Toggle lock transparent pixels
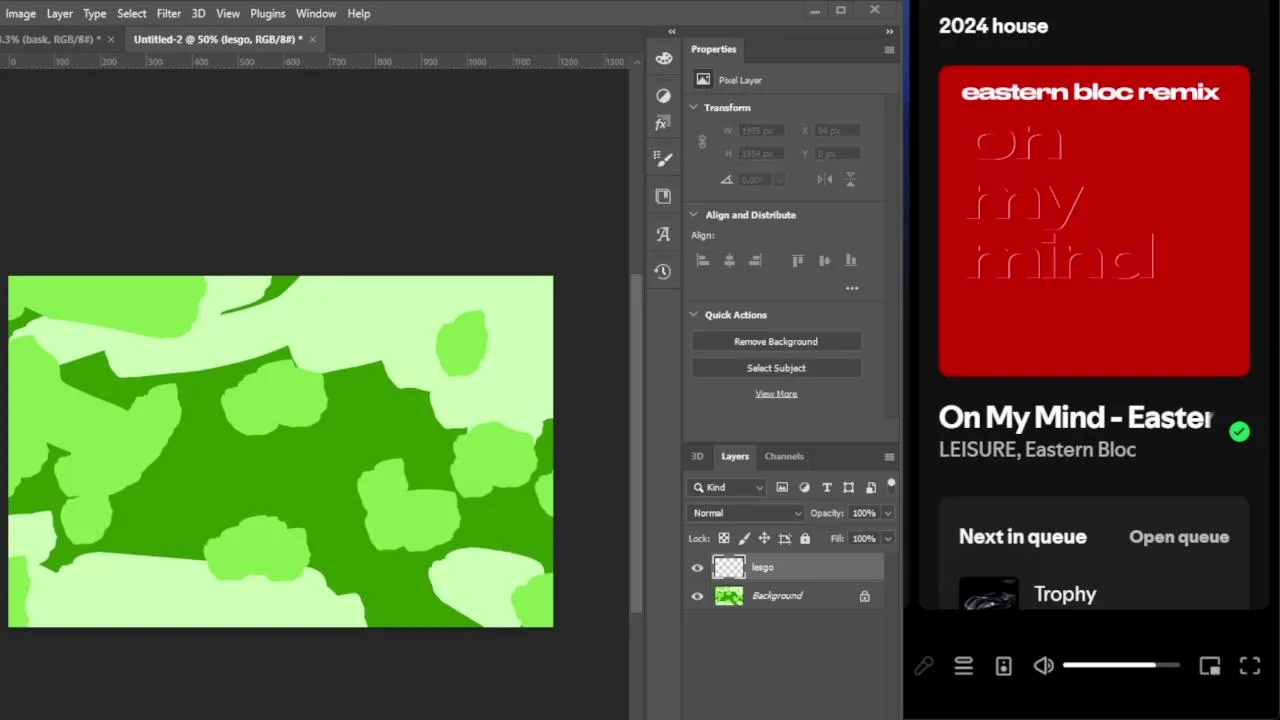Screen dimensions: 1280x720 [724, 538]
